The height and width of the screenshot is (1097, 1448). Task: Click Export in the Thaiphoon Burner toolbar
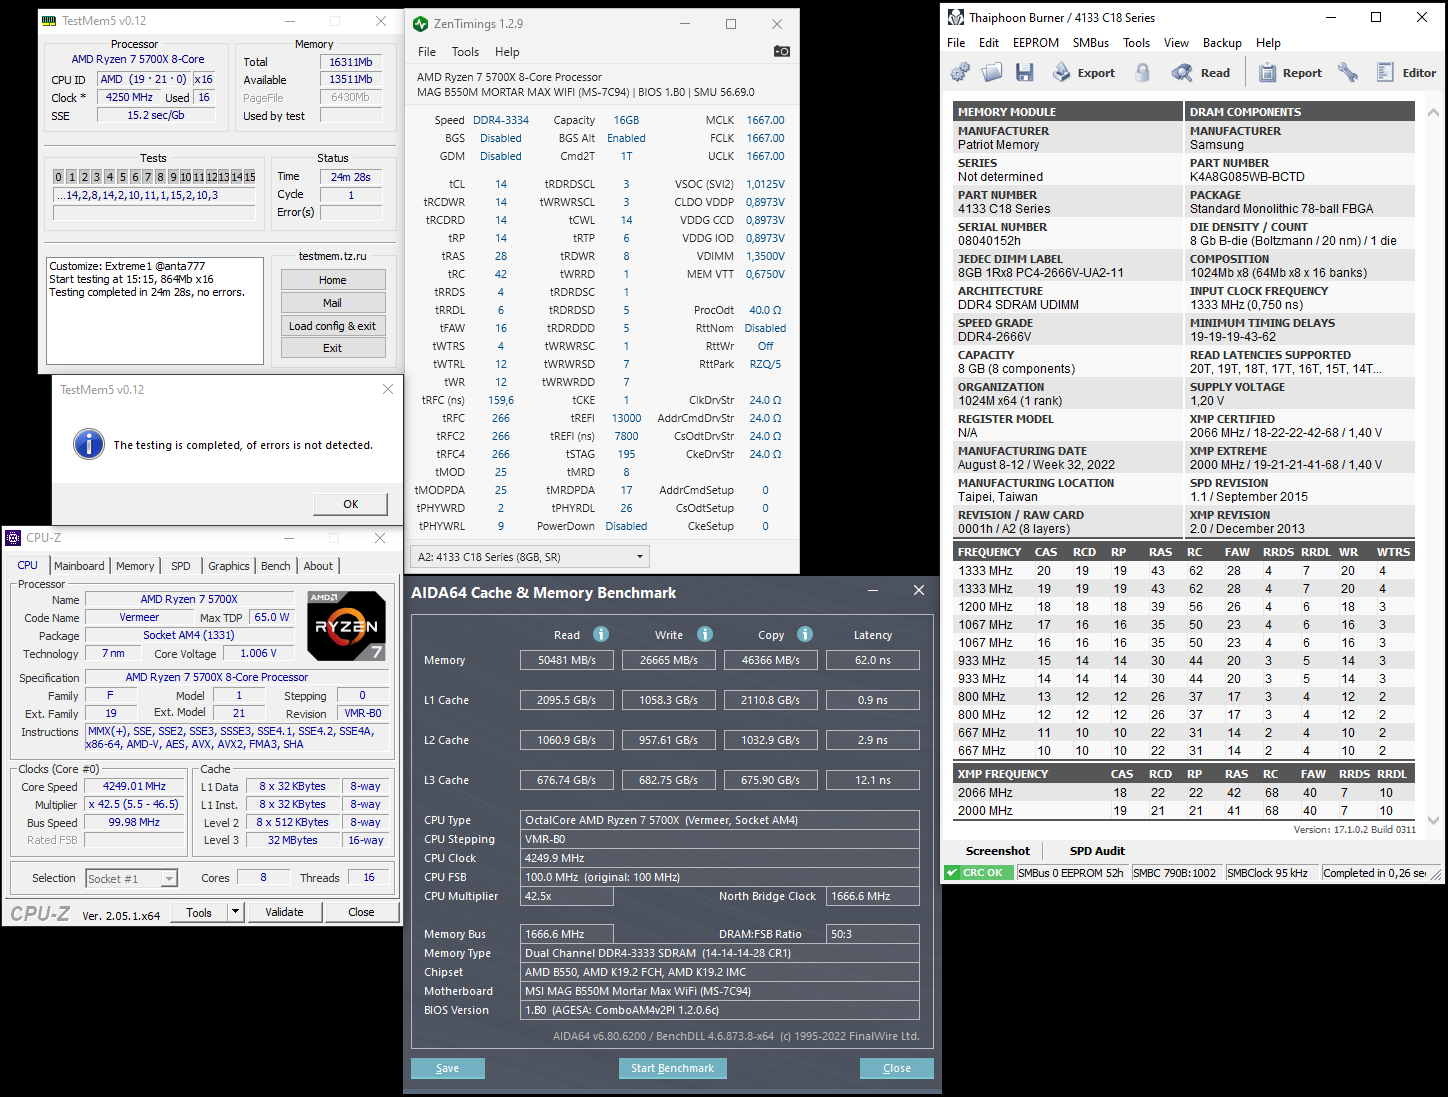click(x=1083, y=72)
